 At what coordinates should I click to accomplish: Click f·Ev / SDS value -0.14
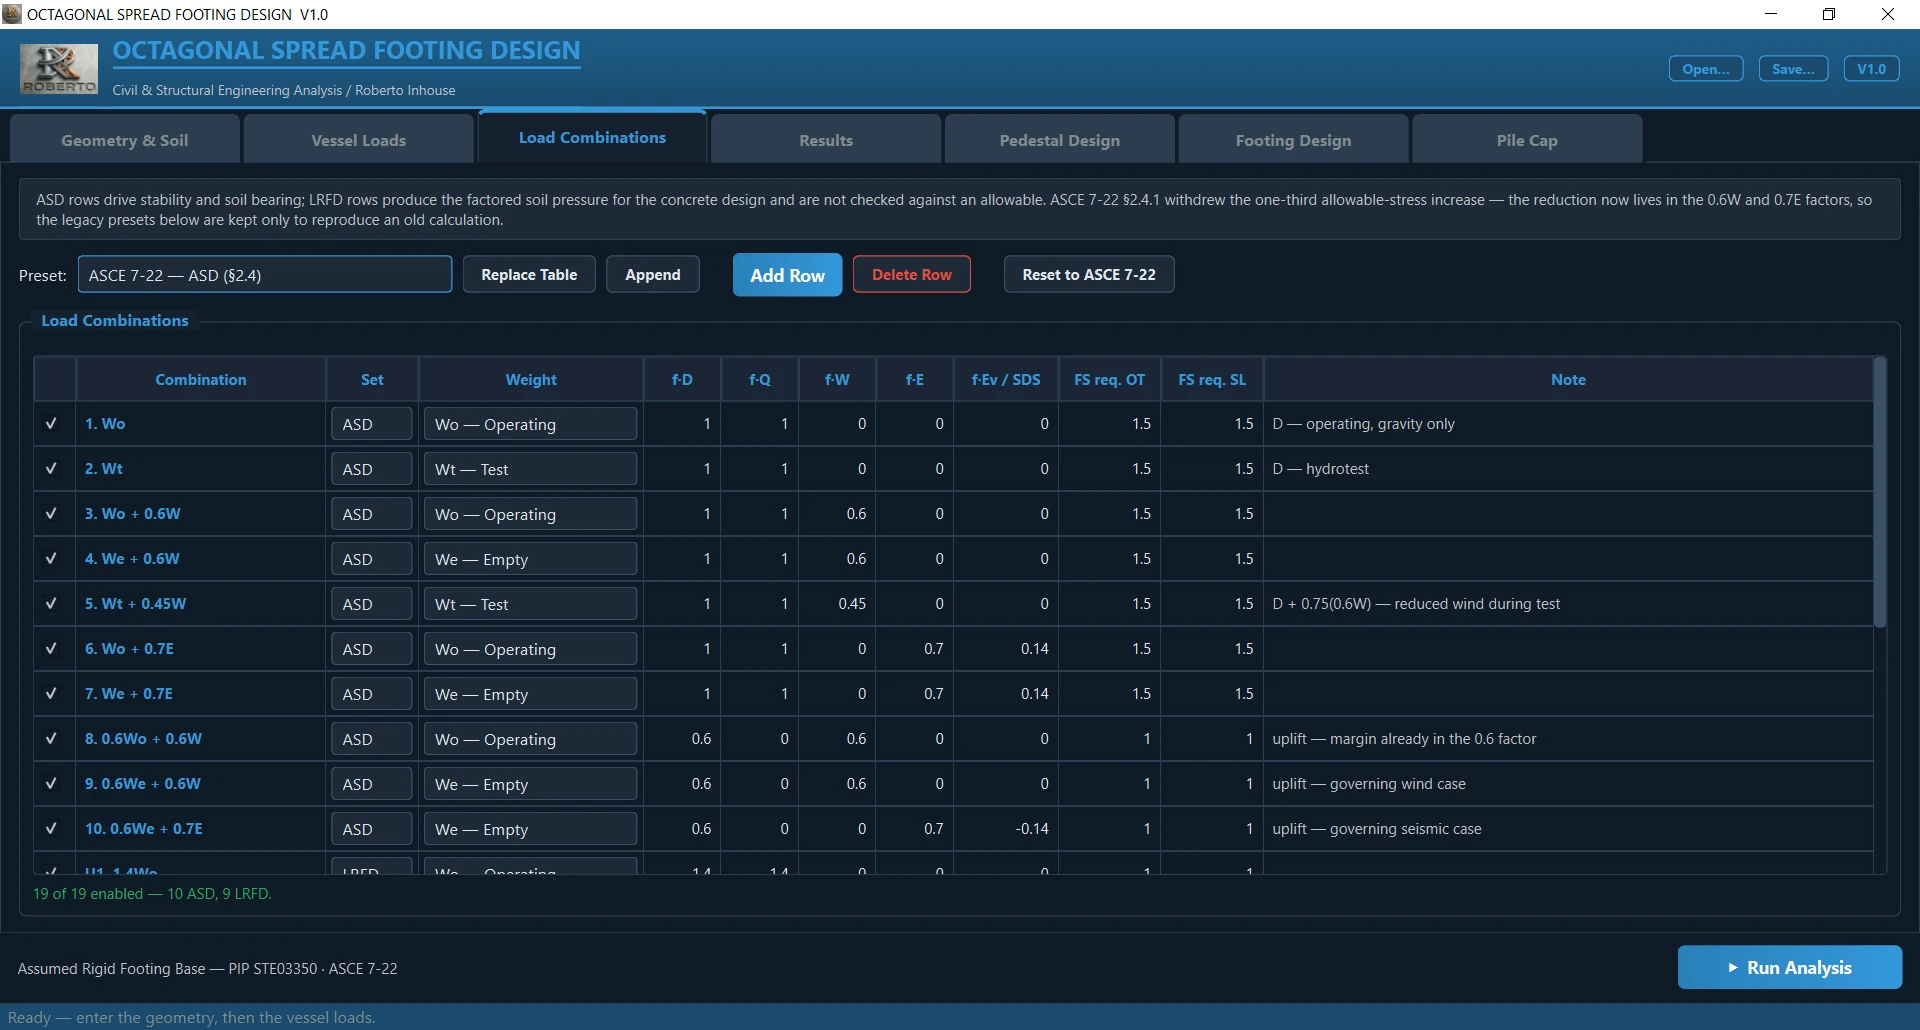click(1032, 829)
